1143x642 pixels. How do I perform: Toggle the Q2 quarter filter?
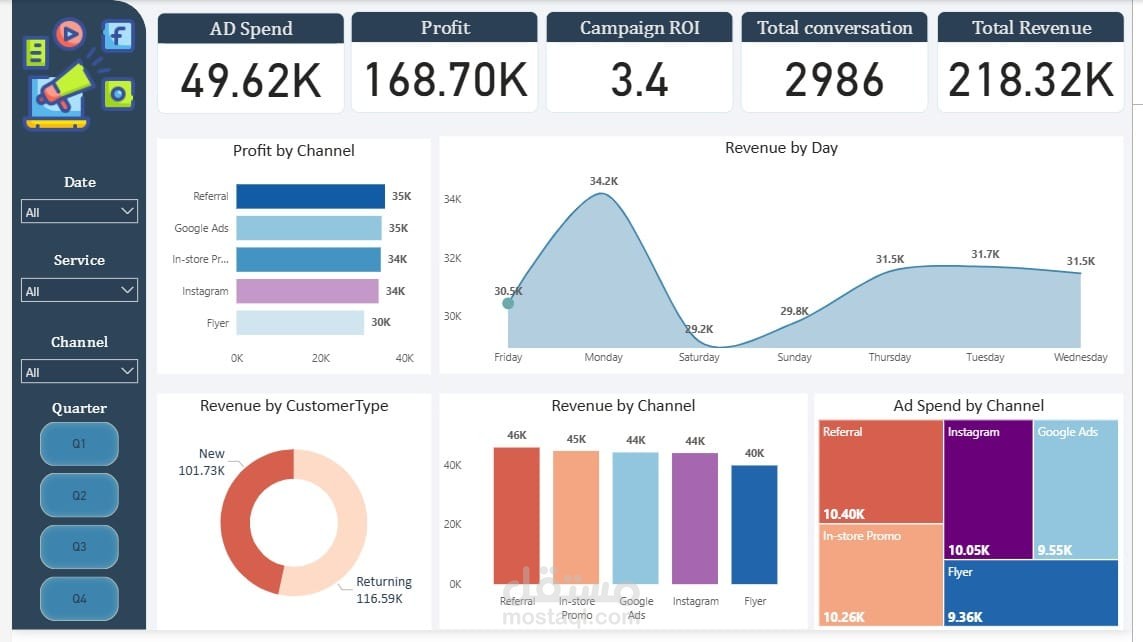[x=79, y=495]
